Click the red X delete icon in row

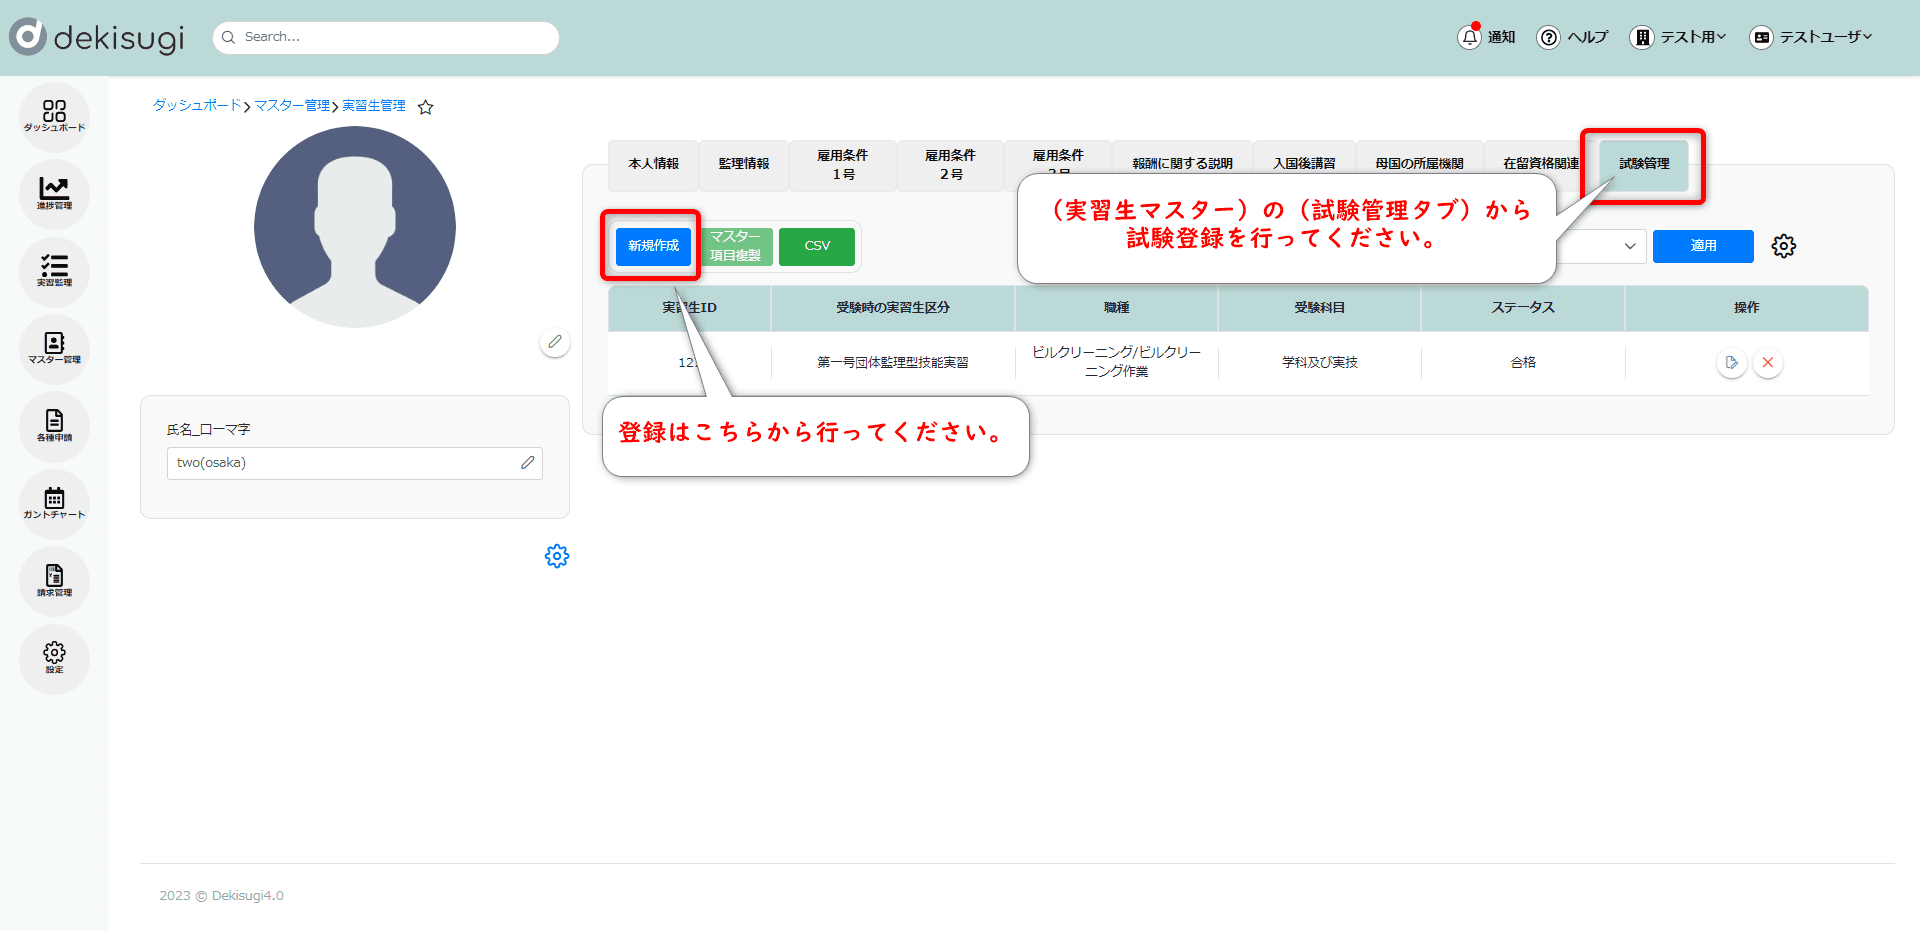tap(1767, 362)
